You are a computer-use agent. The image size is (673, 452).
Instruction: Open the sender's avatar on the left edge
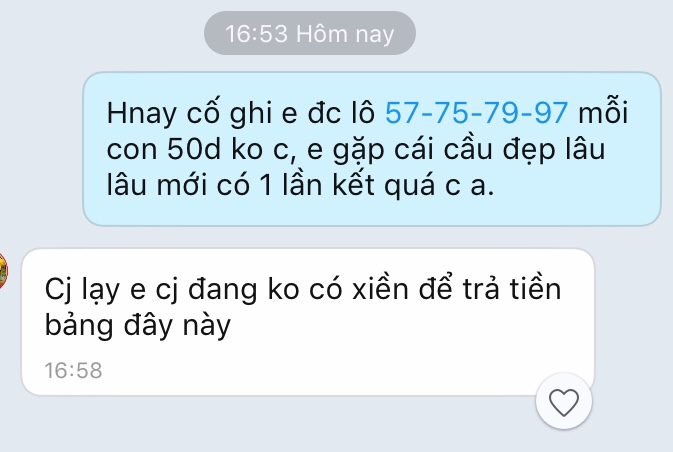[3, 271]
